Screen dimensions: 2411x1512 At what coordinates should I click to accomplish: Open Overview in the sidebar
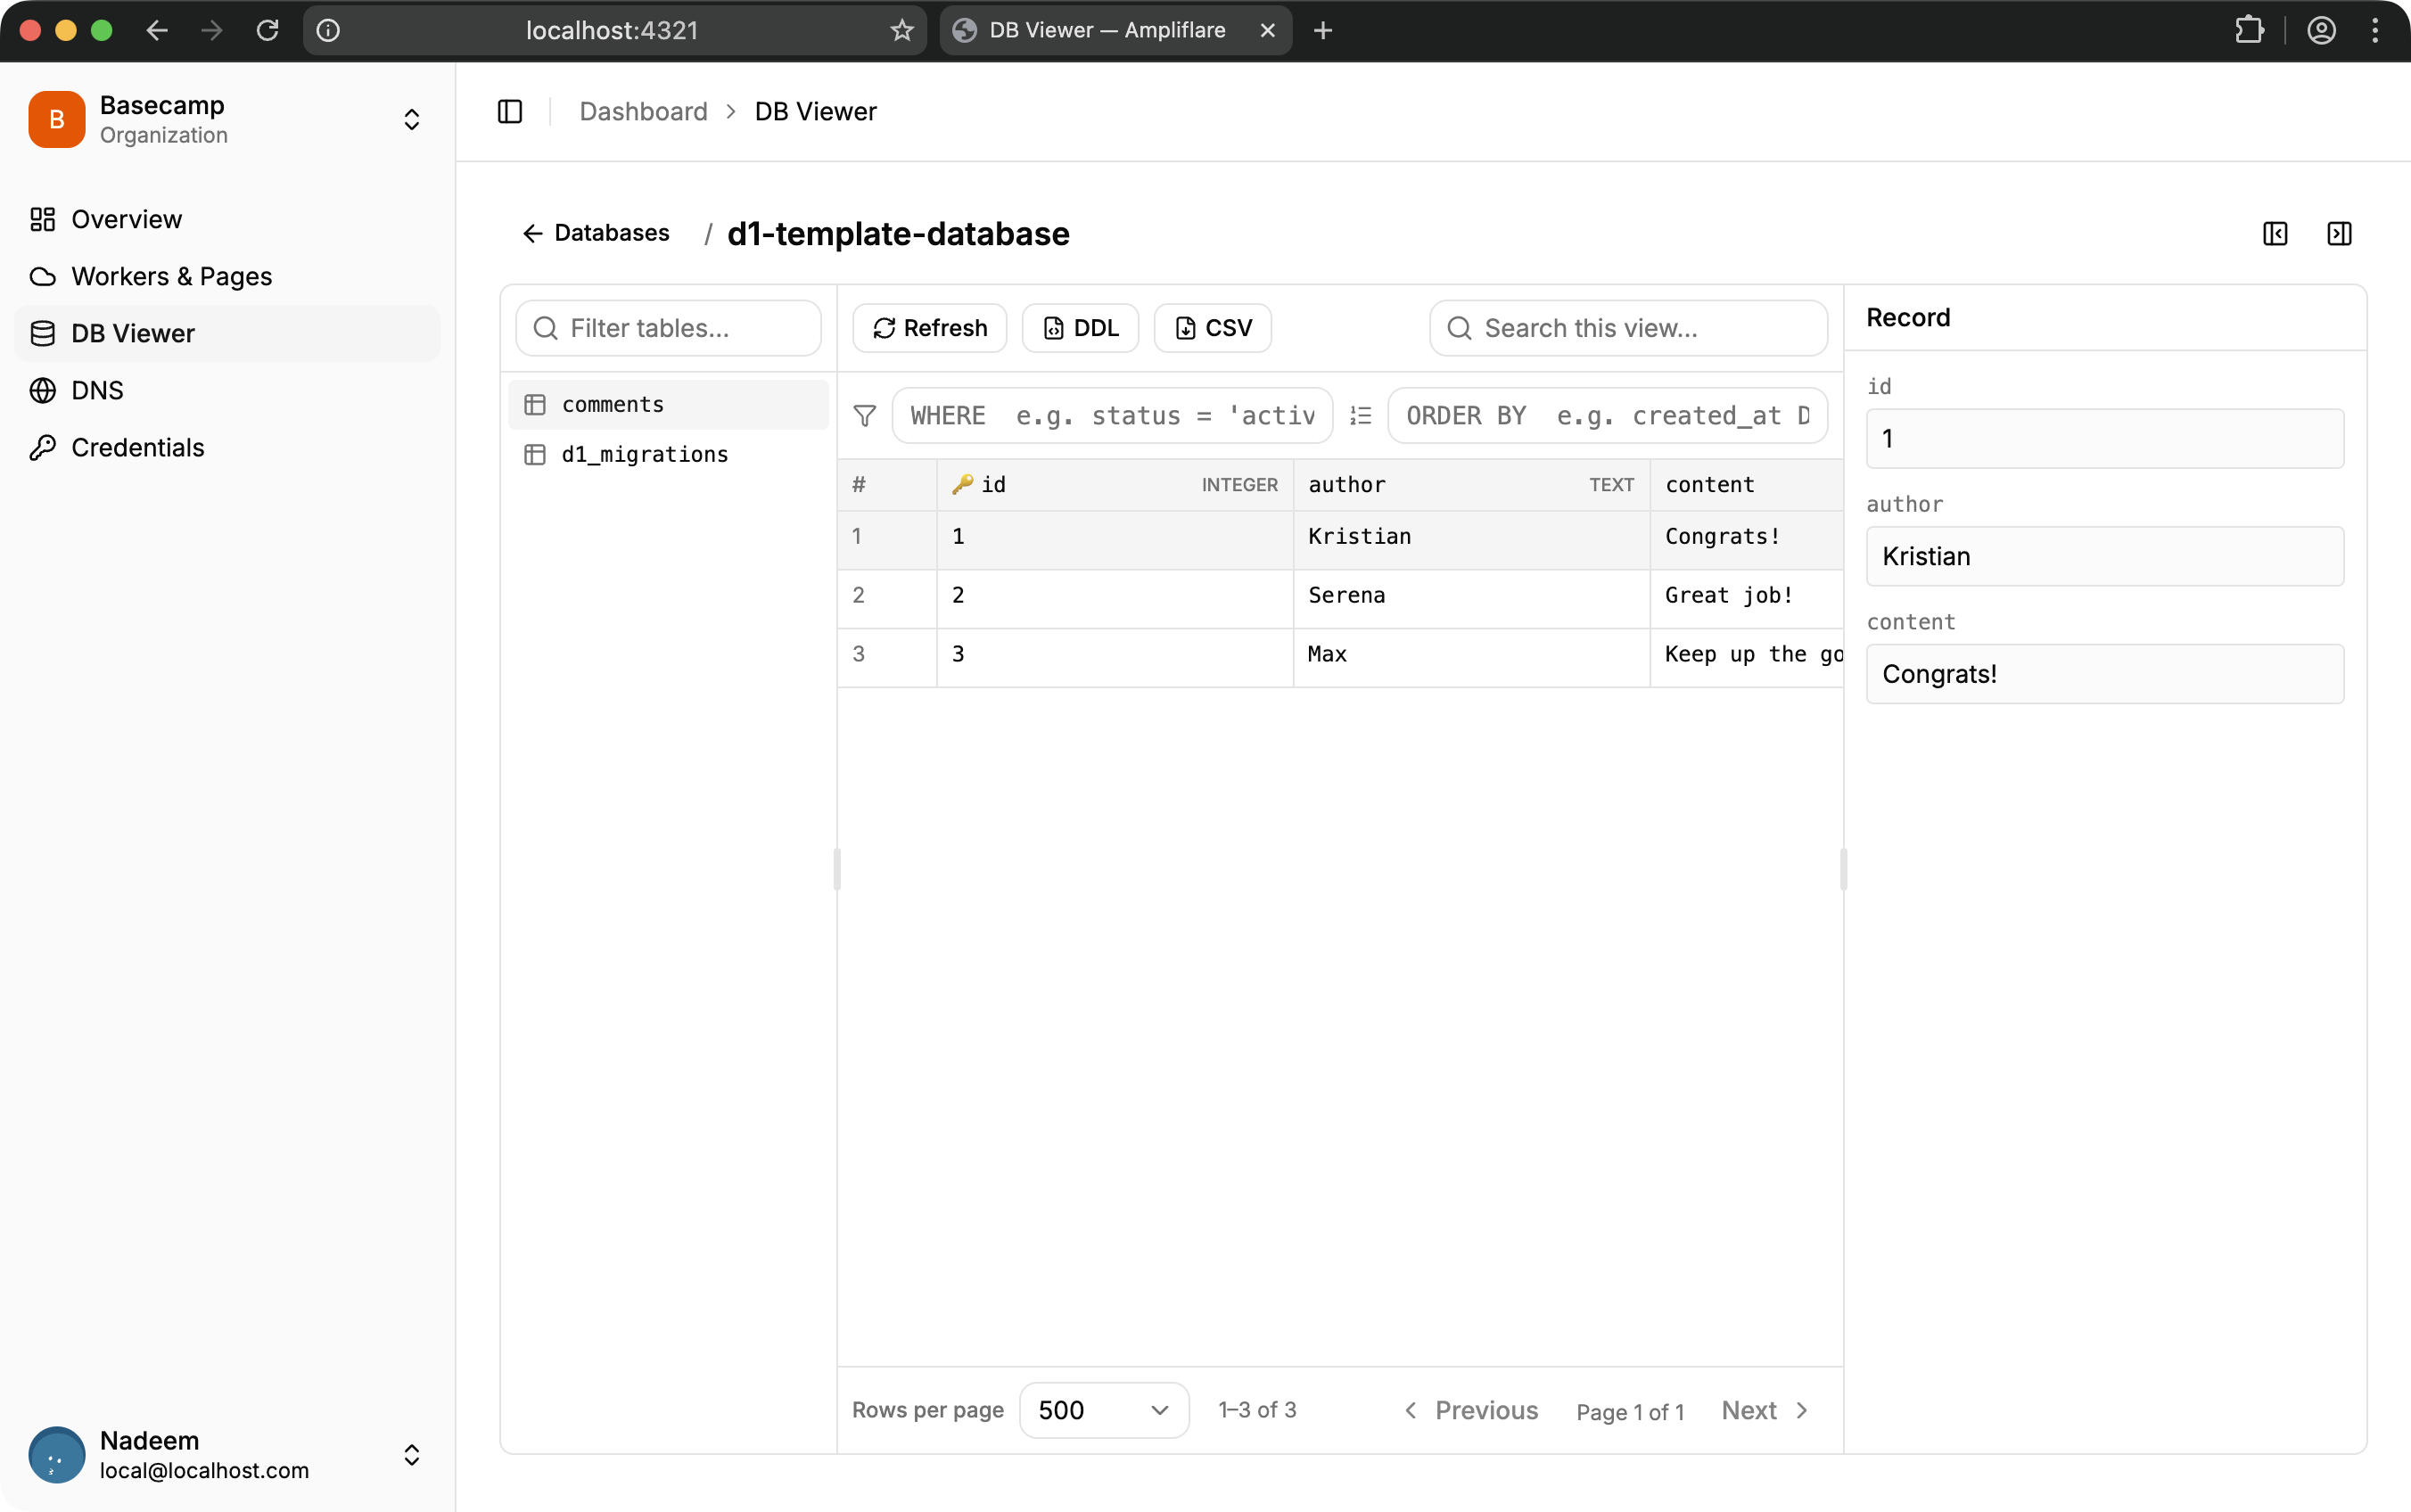(x=227, y=219)
